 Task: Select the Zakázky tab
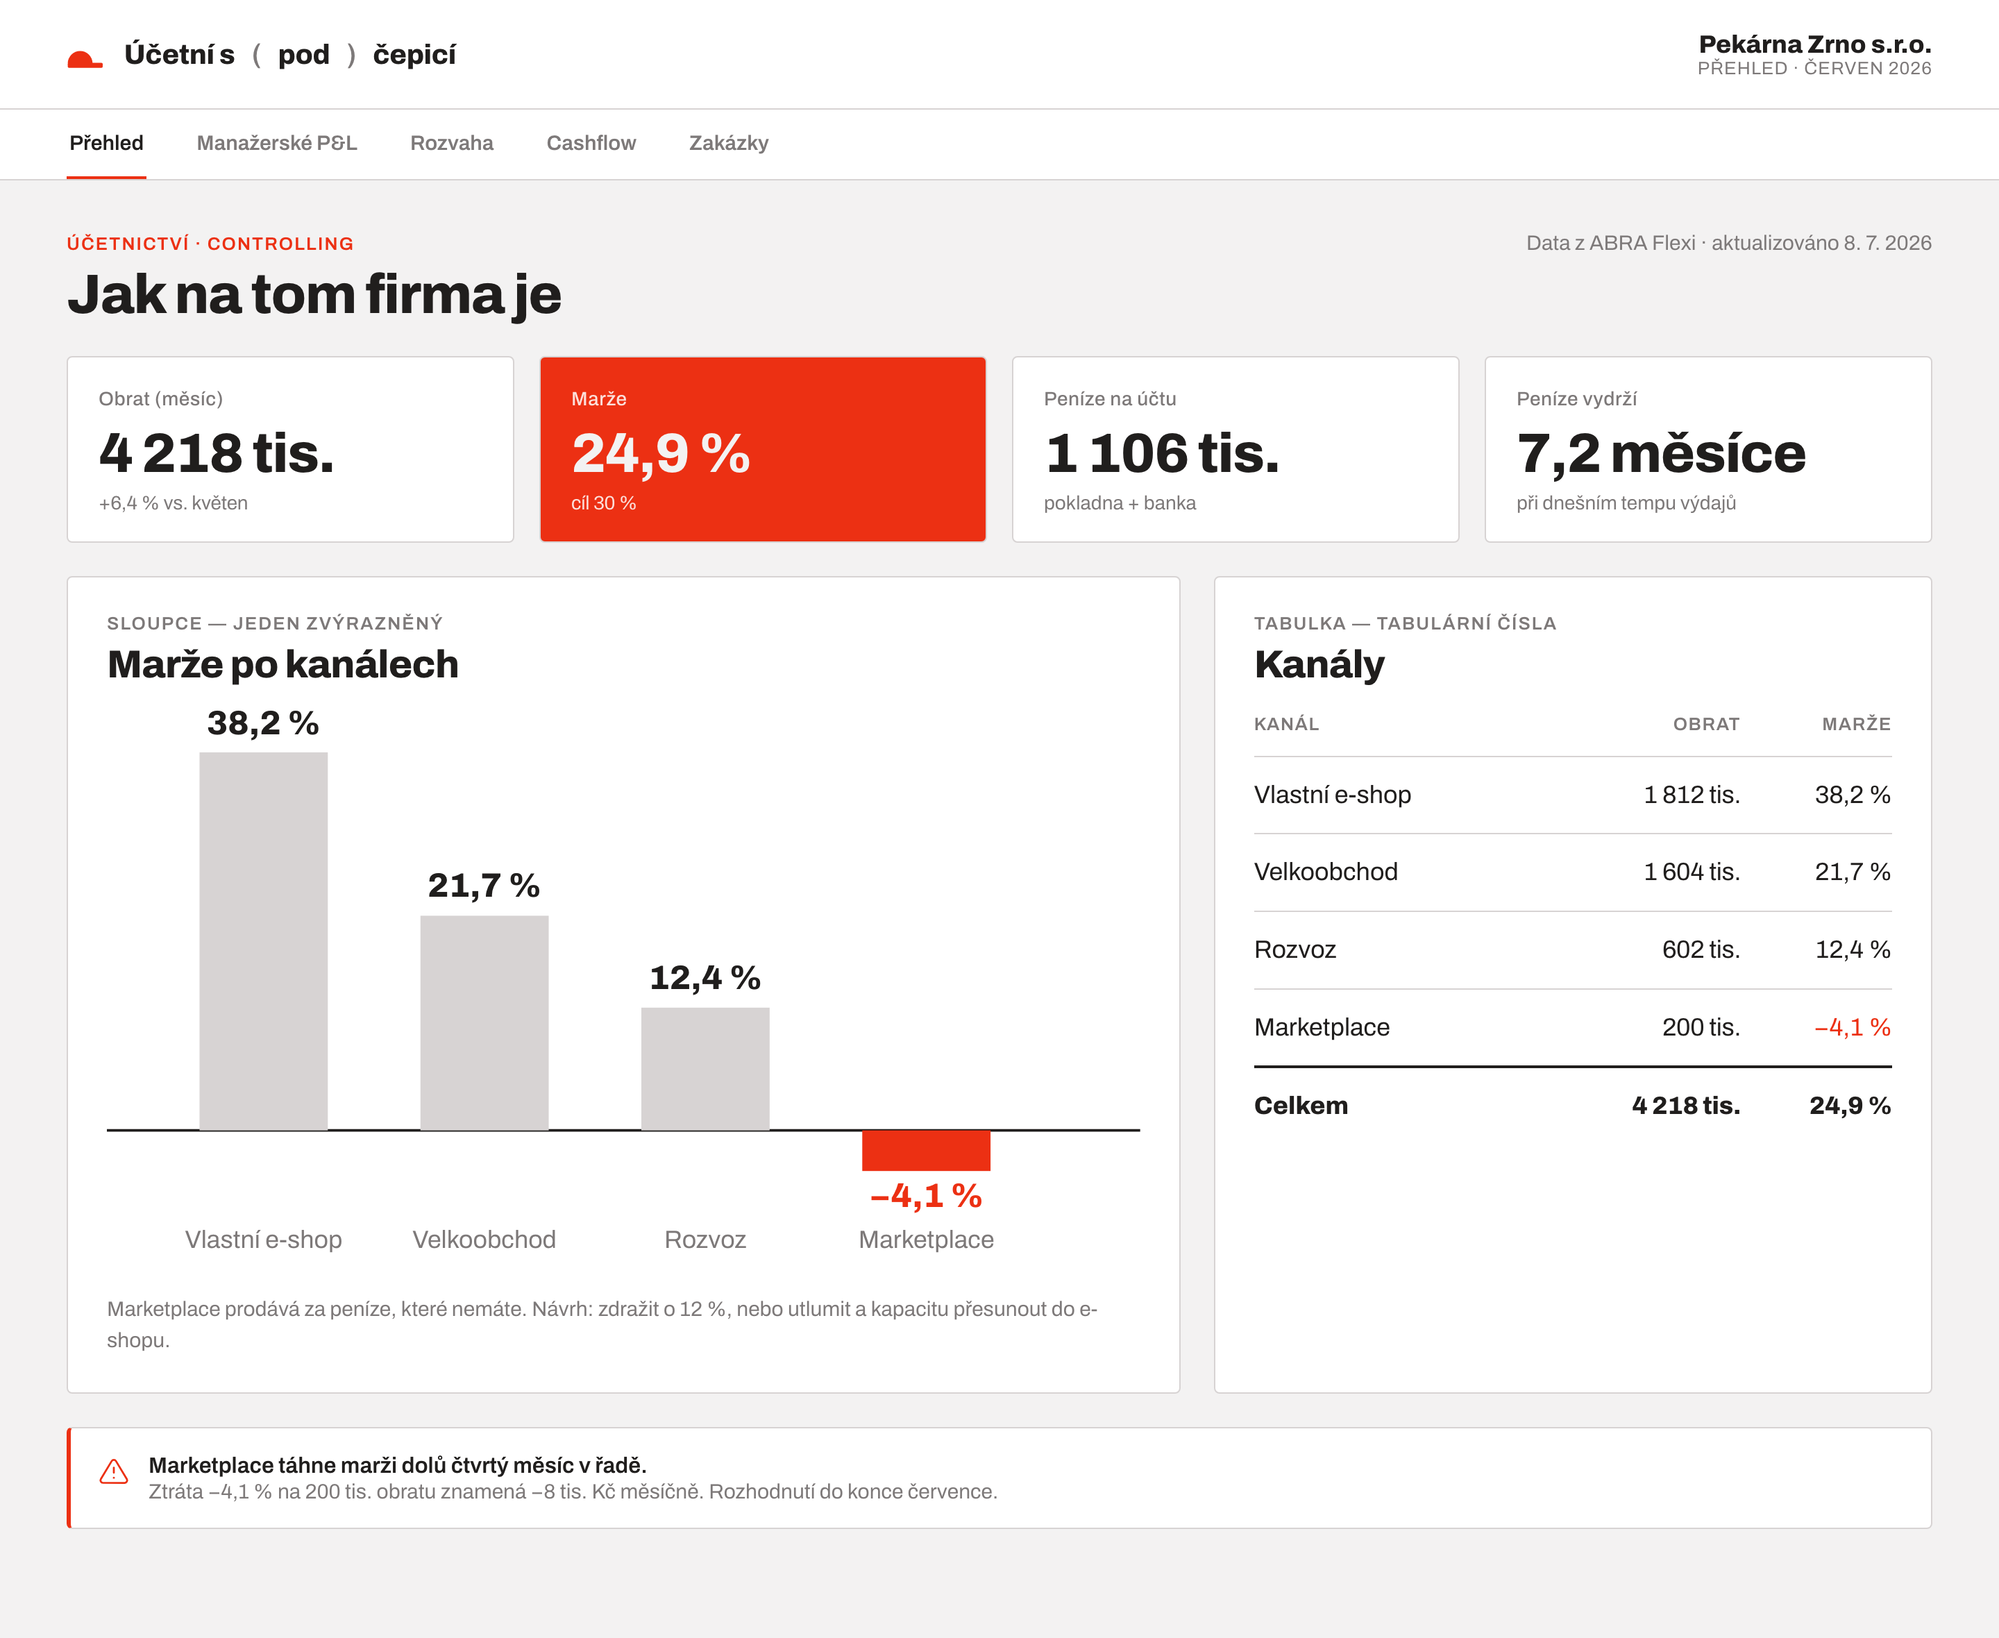pos(729,143)
